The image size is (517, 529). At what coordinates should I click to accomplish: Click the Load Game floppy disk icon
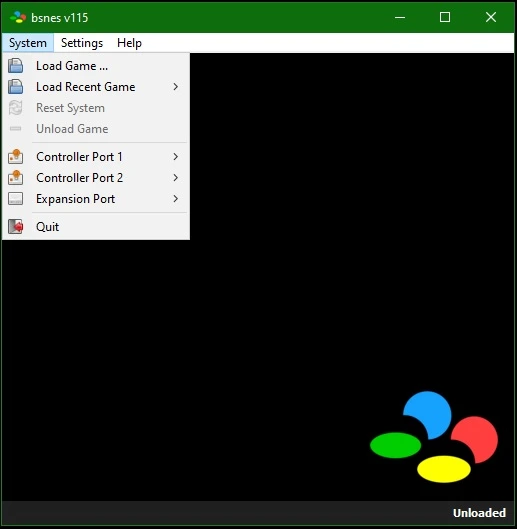tap(16, 66)
